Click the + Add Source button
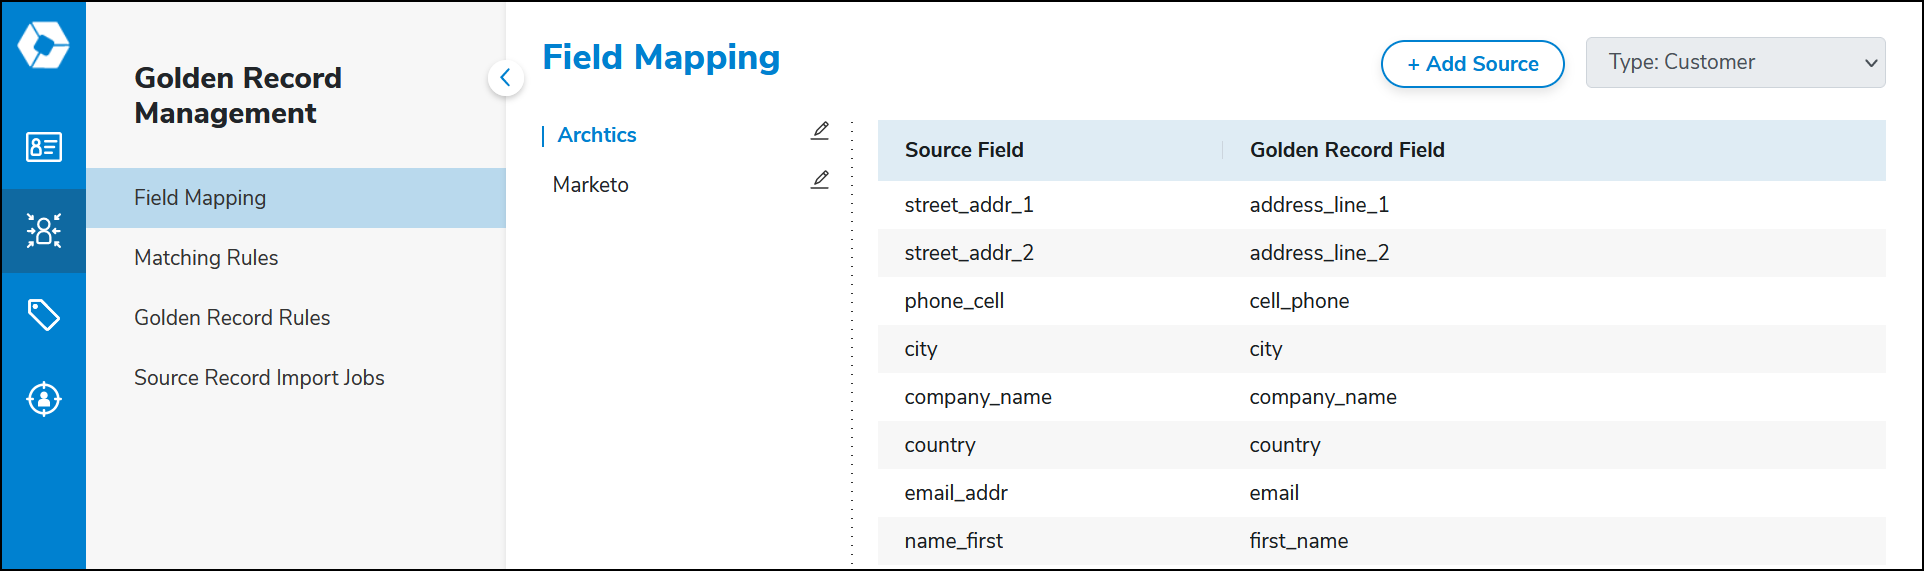The width and height of the screenshot is (1924, 571). point(1472,64)
